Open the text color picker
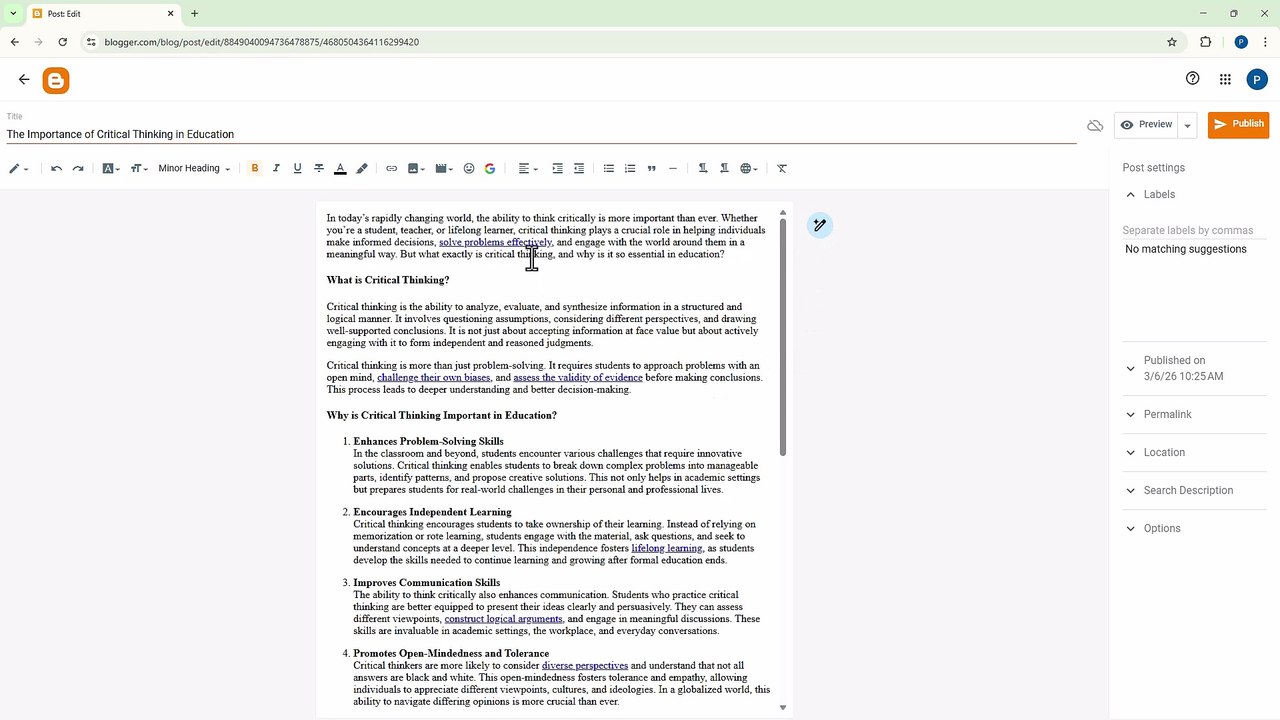 (340, 168)
